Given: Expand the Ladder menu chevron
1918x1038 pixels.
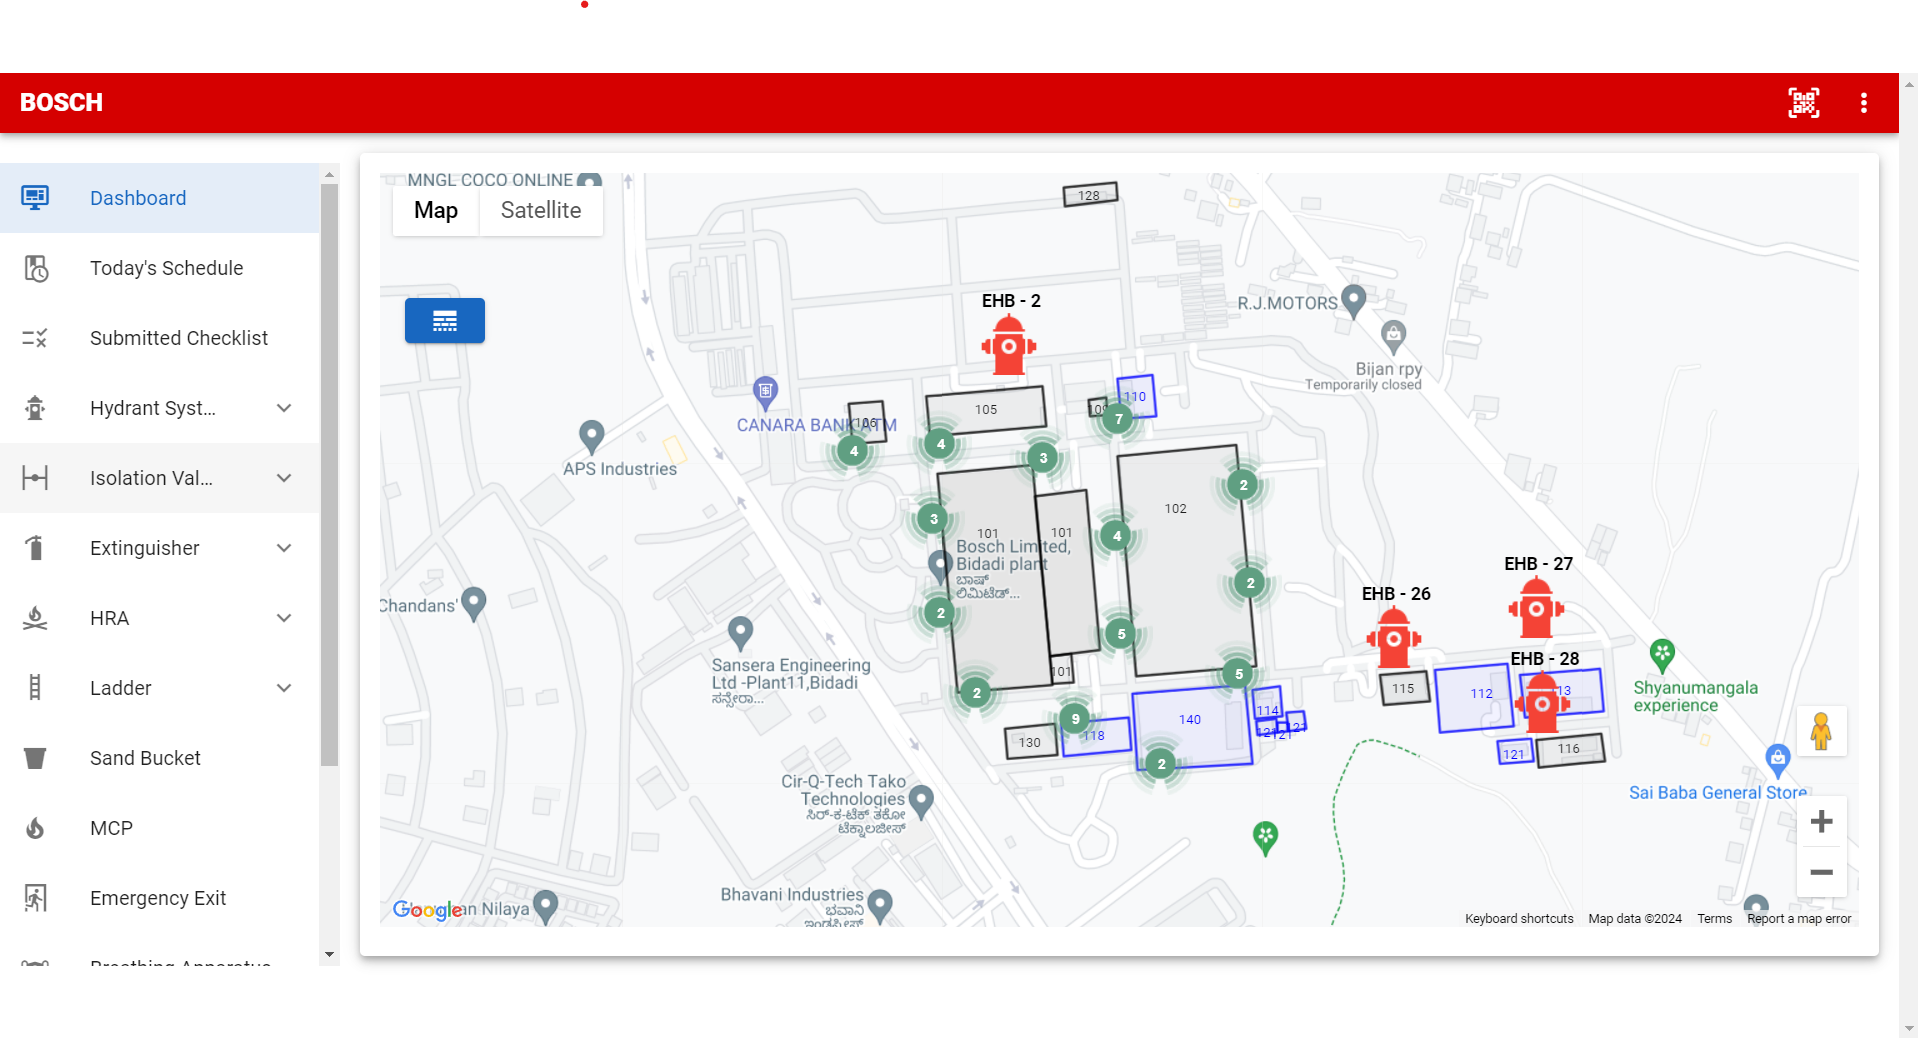Looking at the screenshot, I should tap(284, 688).
